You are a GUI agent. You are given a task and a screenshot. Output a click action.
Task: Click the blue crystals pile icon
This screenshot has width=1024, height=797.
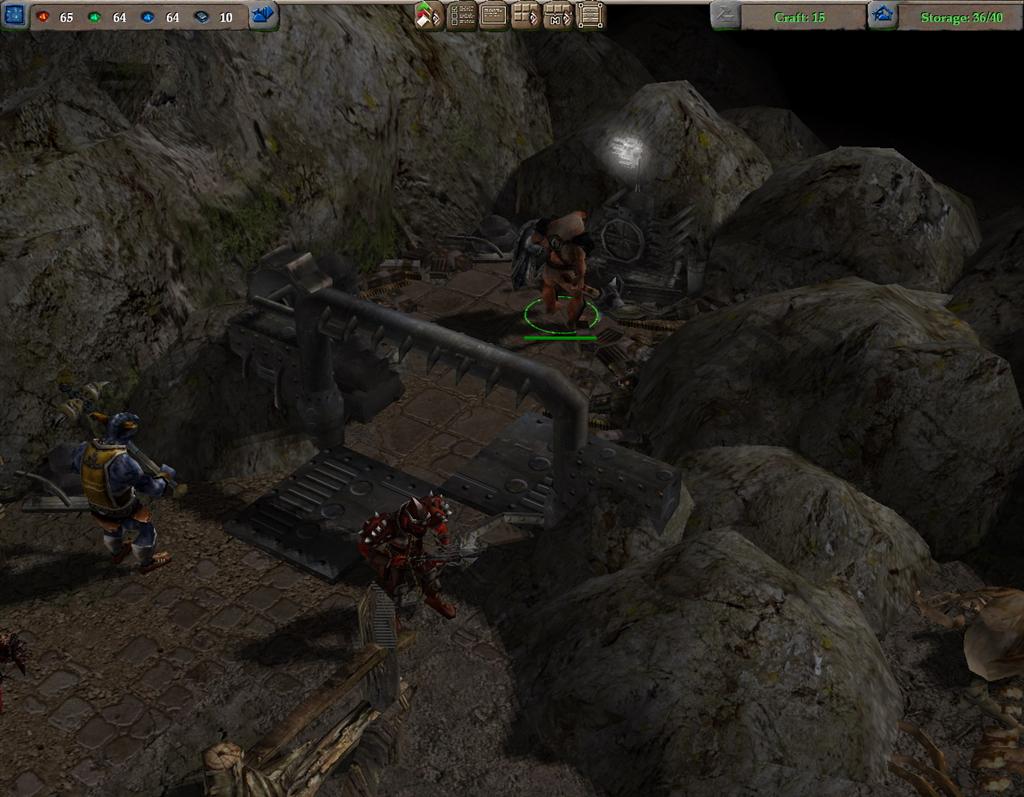[263, 15]
